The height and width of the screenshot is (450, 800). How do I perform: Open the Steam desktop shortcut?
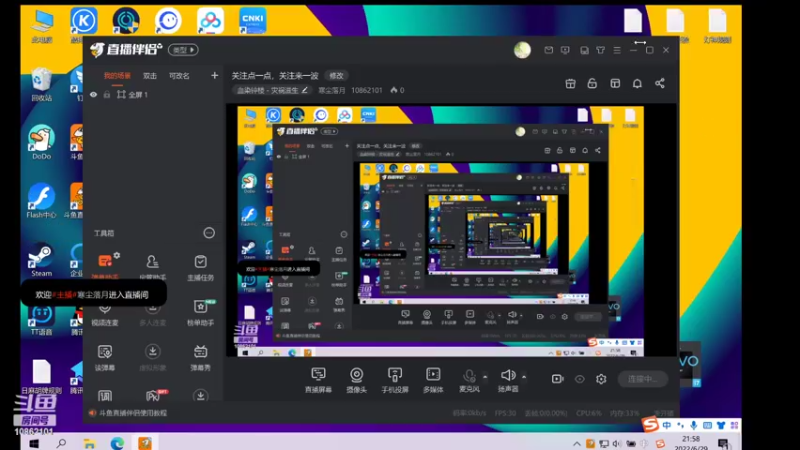pos(41,260)
